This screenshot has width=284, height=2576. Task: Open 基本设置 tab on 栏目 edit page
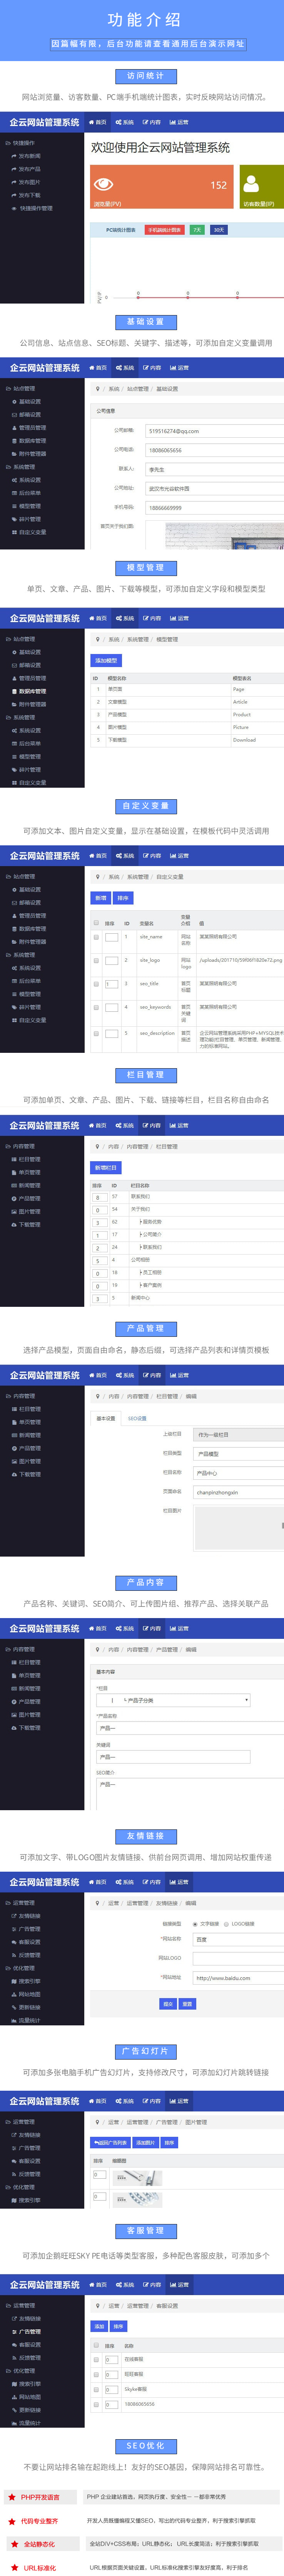coord(106,1418)
